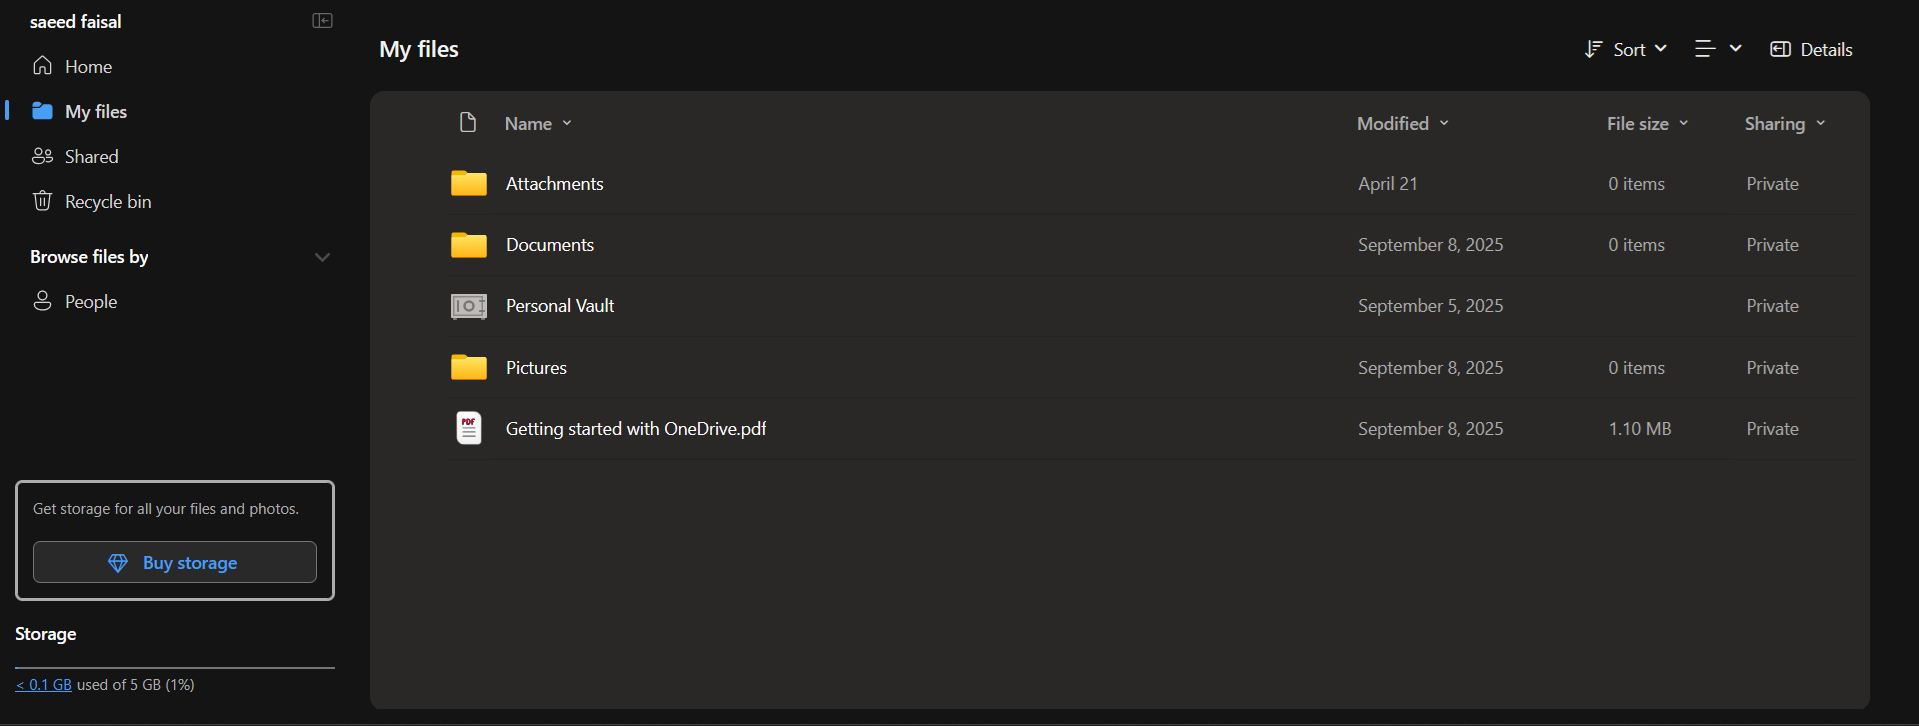Screen dimensions: 1919x726
Task: Open the Getting started PDF file icon
Action: tap(468, 428)
